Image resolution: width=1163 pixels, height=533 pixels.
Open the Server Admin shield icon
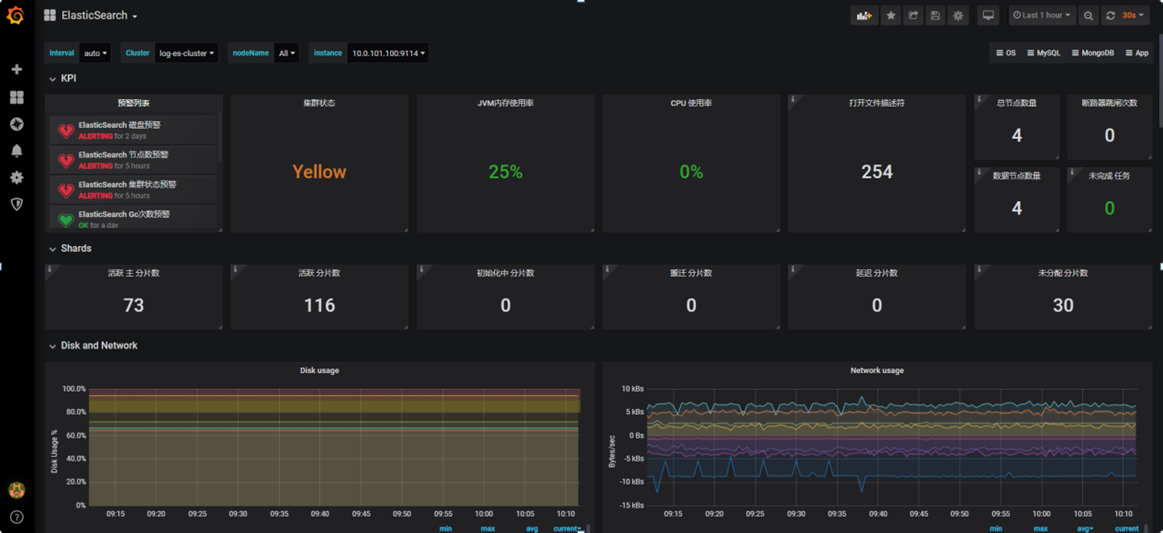click(x=16, y=204)
